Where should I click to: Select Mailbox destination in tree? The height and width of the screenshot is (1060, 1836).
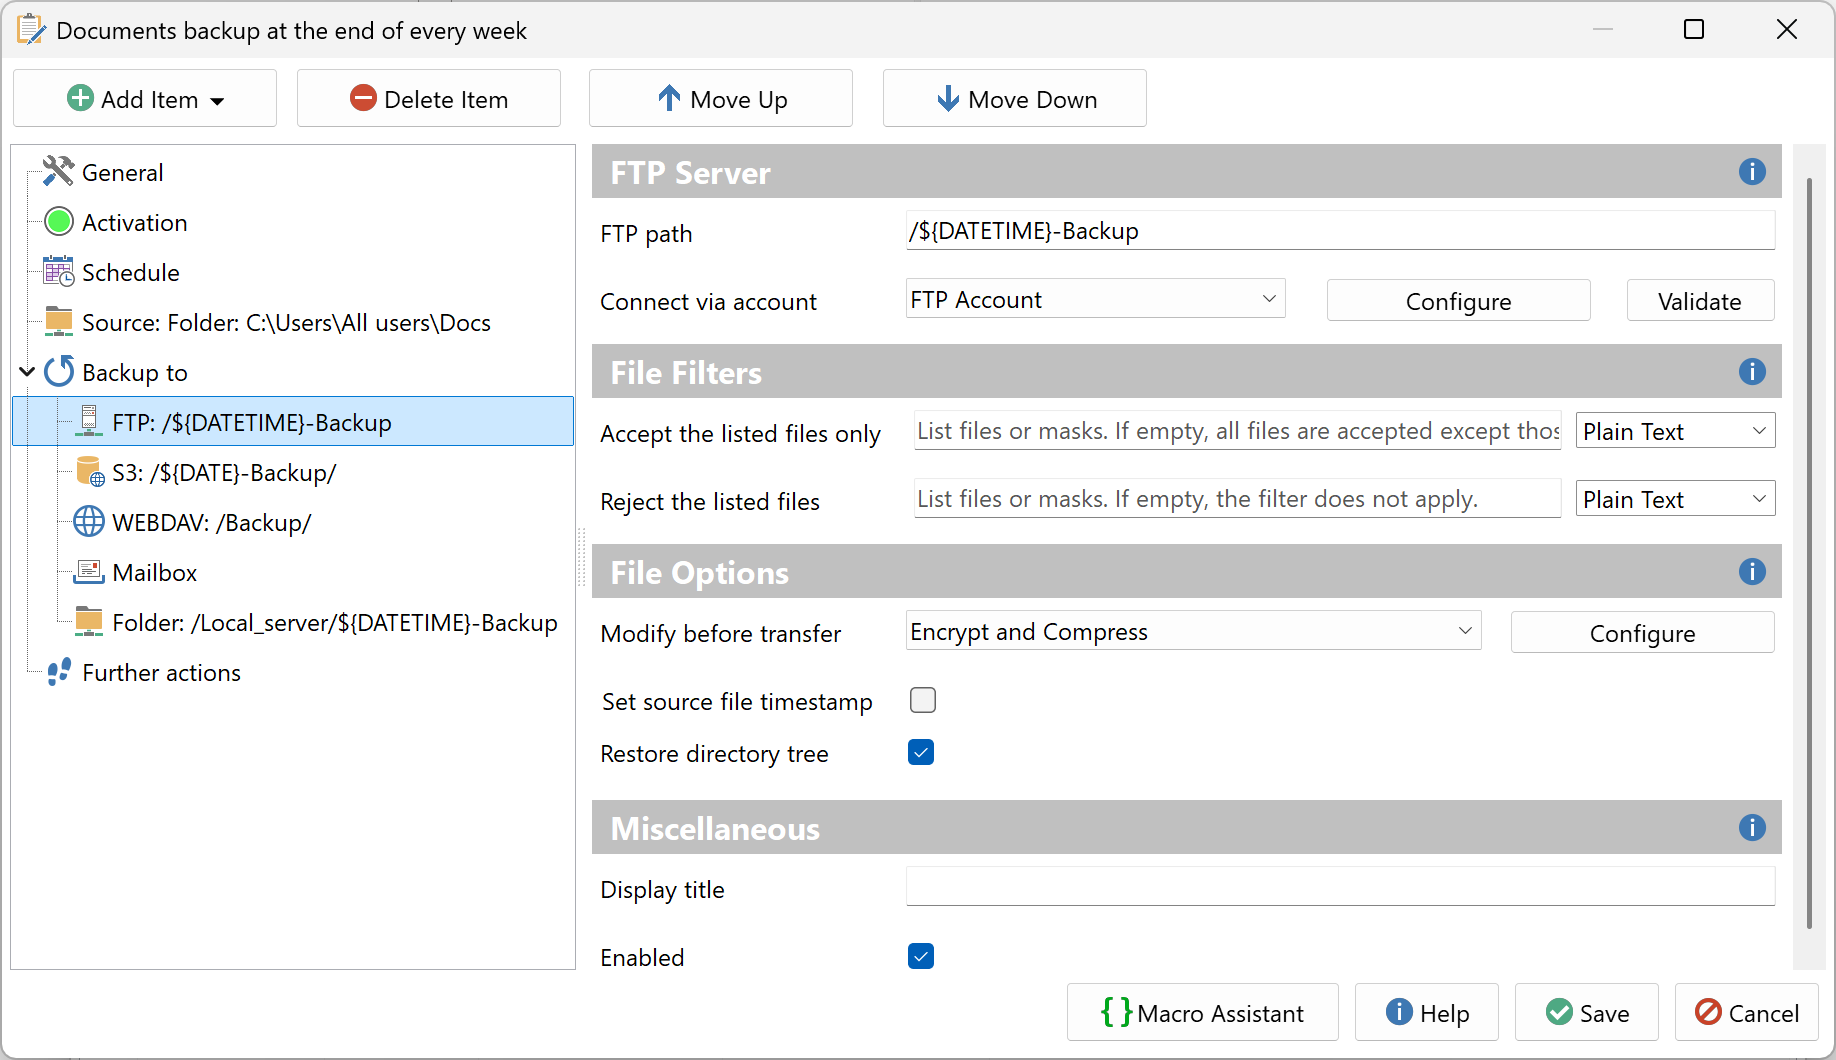coord(154,572)
